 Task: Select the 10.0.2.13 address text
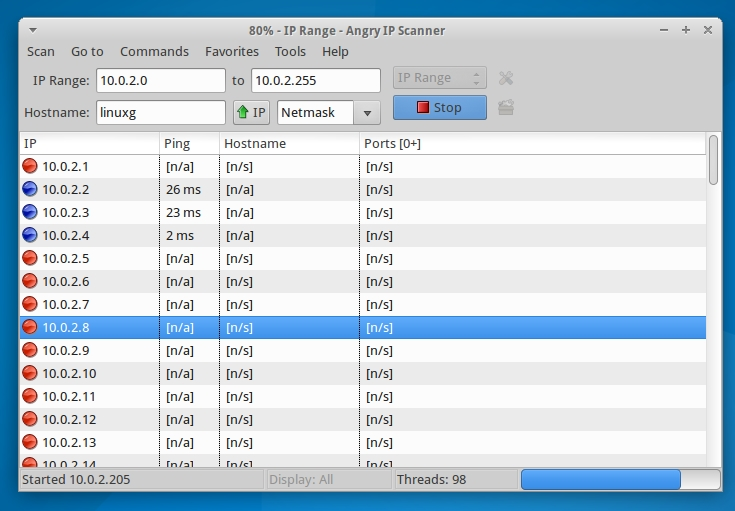[x=69, y=442]
